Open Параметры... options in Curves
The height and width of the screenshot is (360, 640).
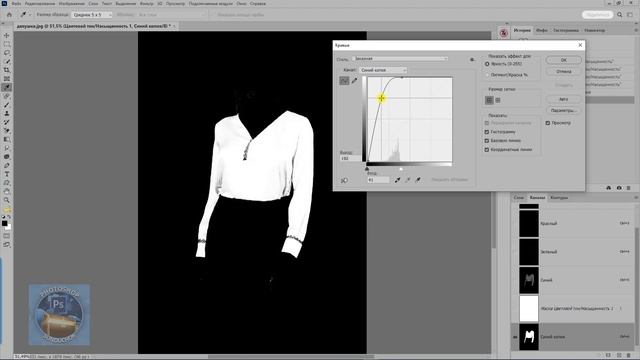(563, 111)
